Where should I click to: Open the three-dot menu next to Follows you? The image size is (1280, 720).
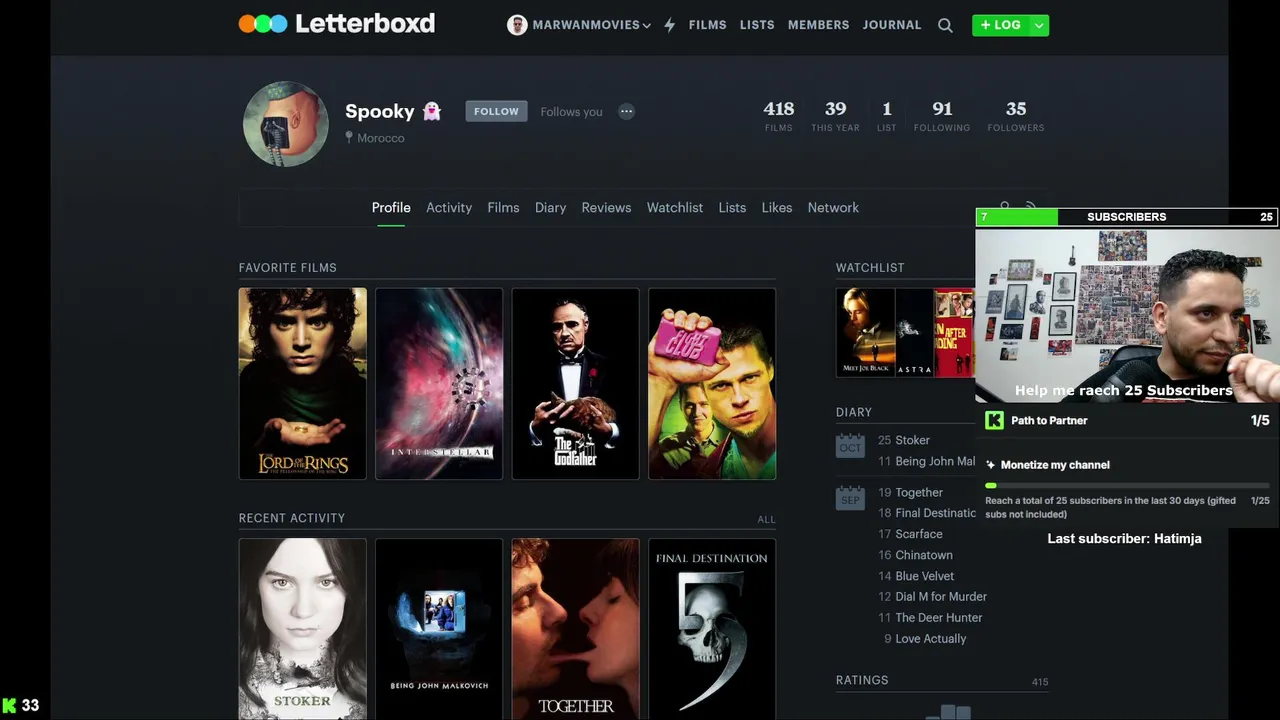coord(626,112)
